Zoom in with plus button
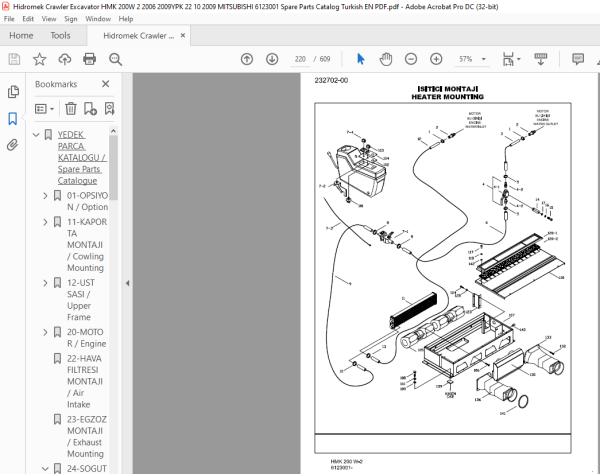Image resolution: width=600 pixels, height=474 pixels. (436, 59)
